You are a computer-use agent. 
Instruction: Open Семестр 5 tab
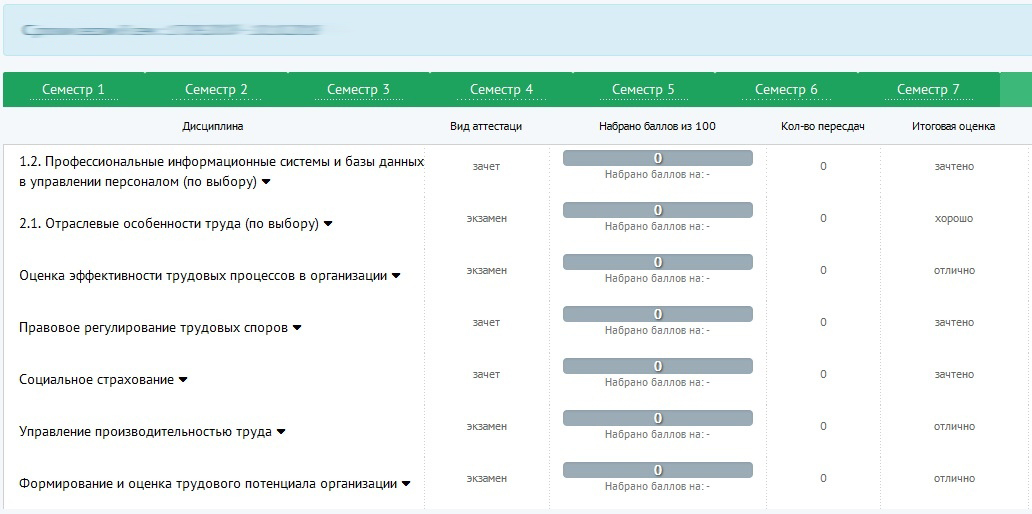click(643, 90)
